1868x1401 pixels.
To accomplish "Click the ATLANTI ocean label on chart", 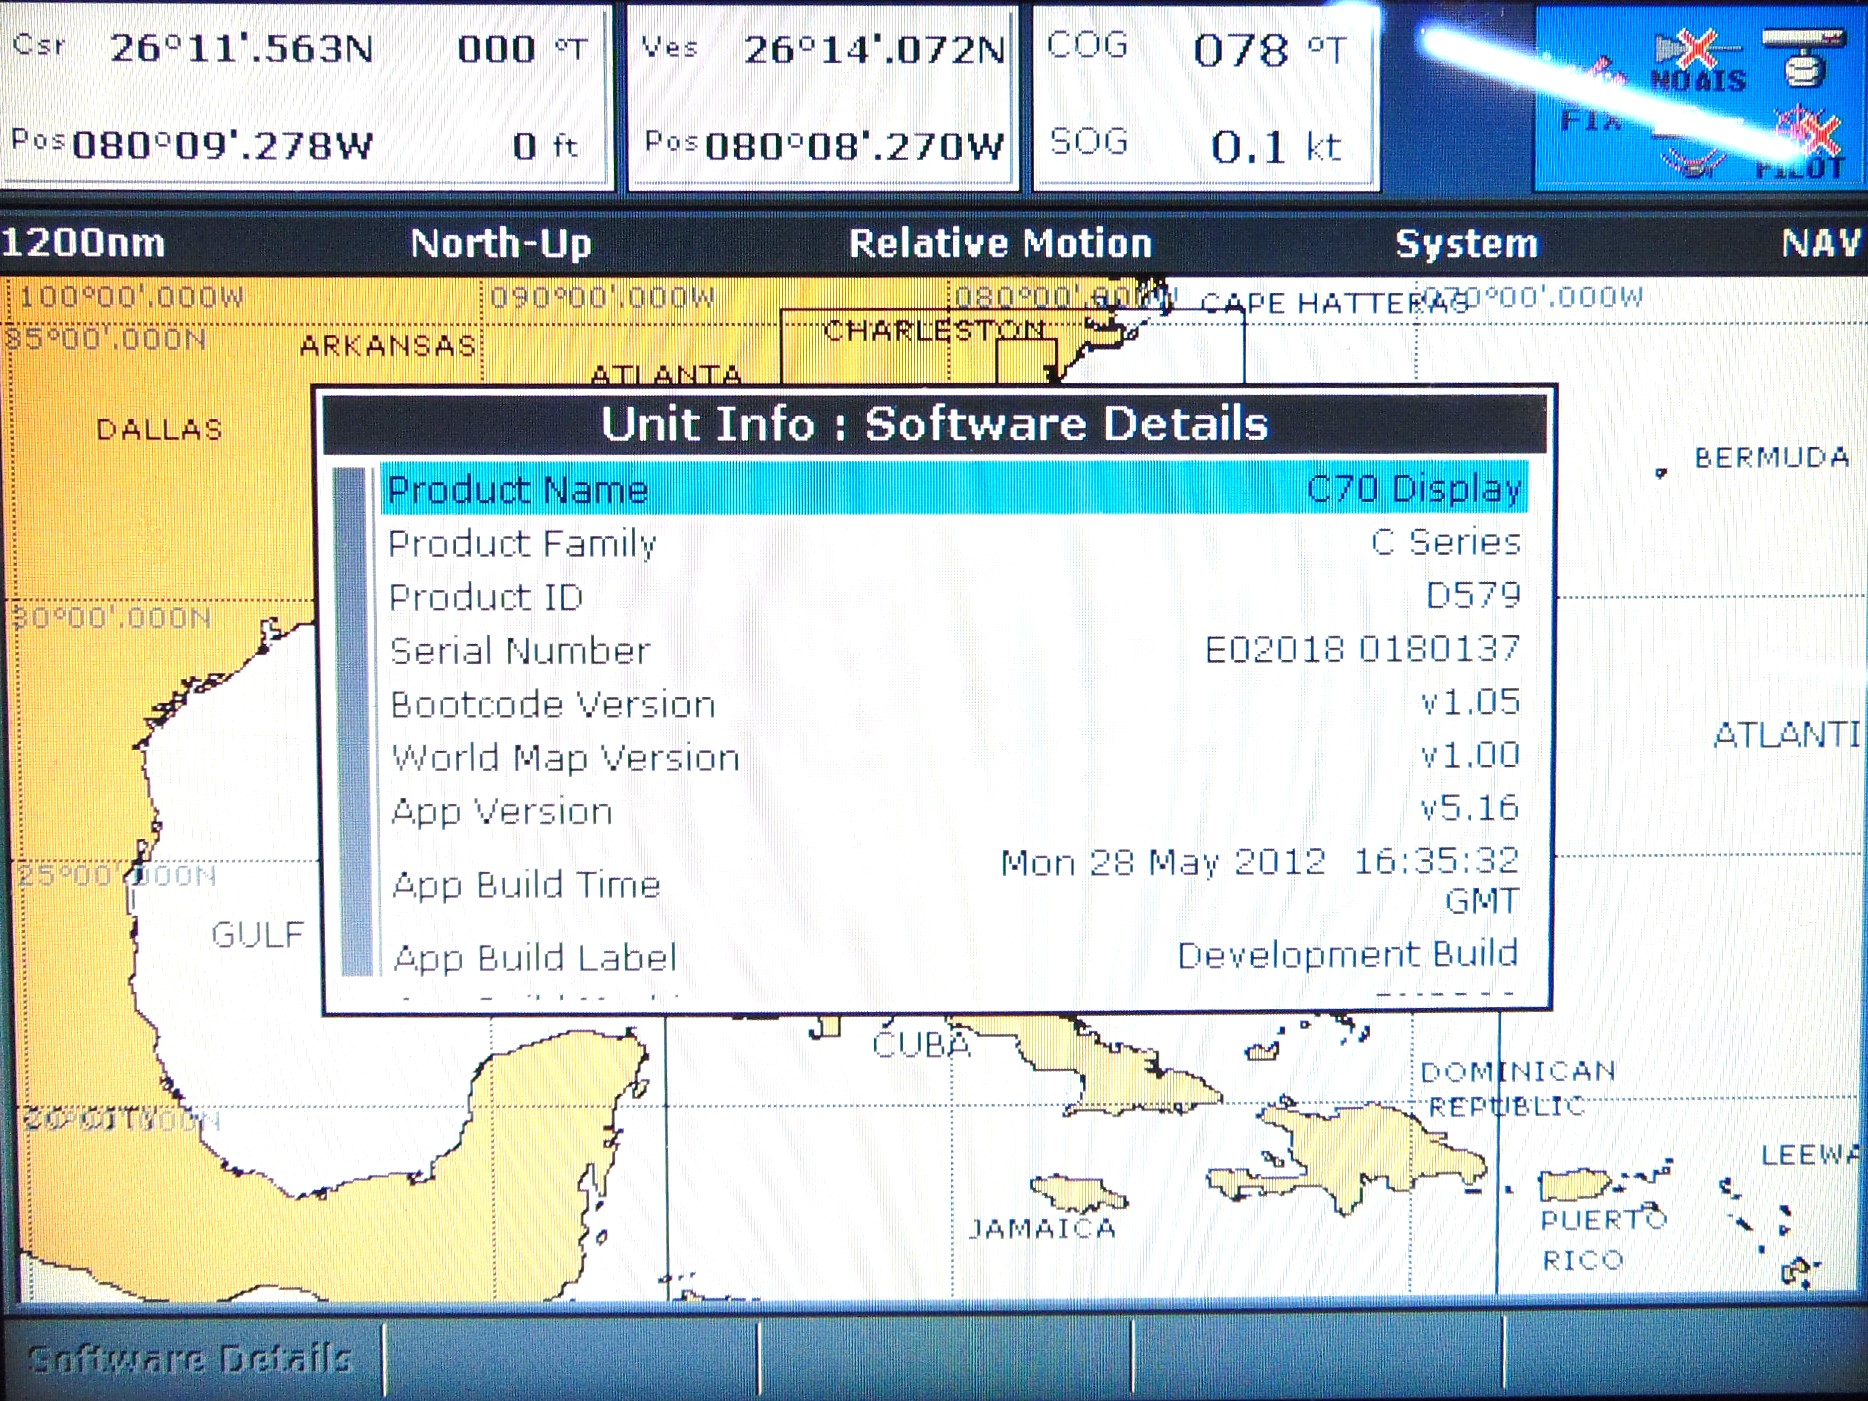I will [1786, 736].
